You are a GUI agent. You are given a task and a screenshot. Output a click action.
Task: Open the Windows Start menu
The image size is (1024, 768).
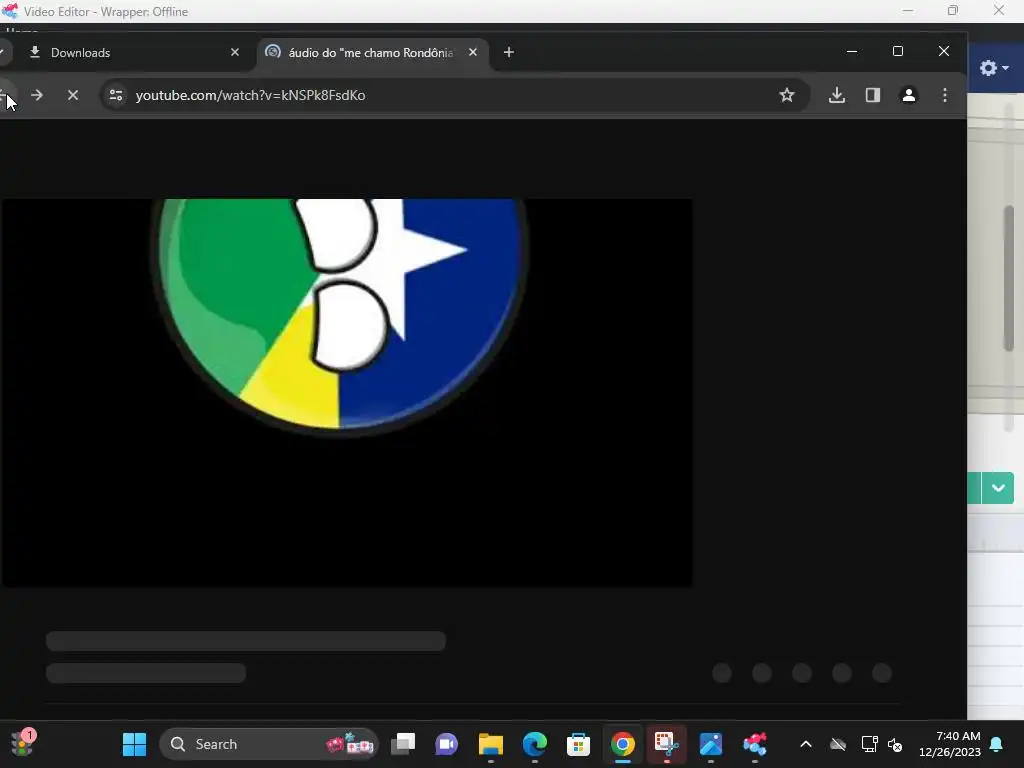click(135, 744)
